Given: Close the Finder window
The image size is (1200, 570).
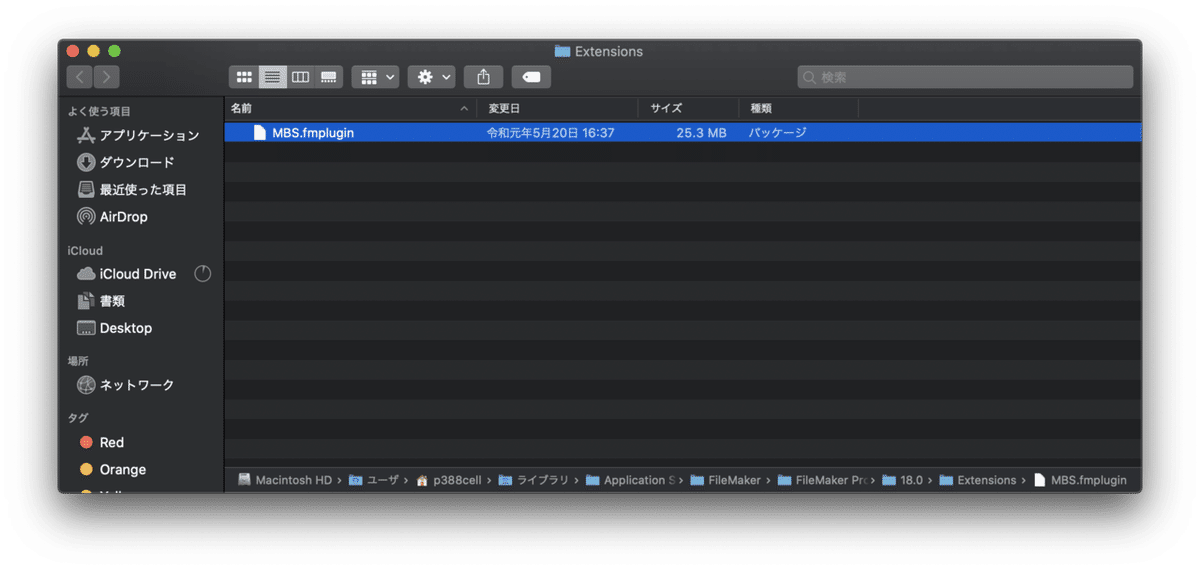Looking at the screenshot, I should click(x=73, y=51).
